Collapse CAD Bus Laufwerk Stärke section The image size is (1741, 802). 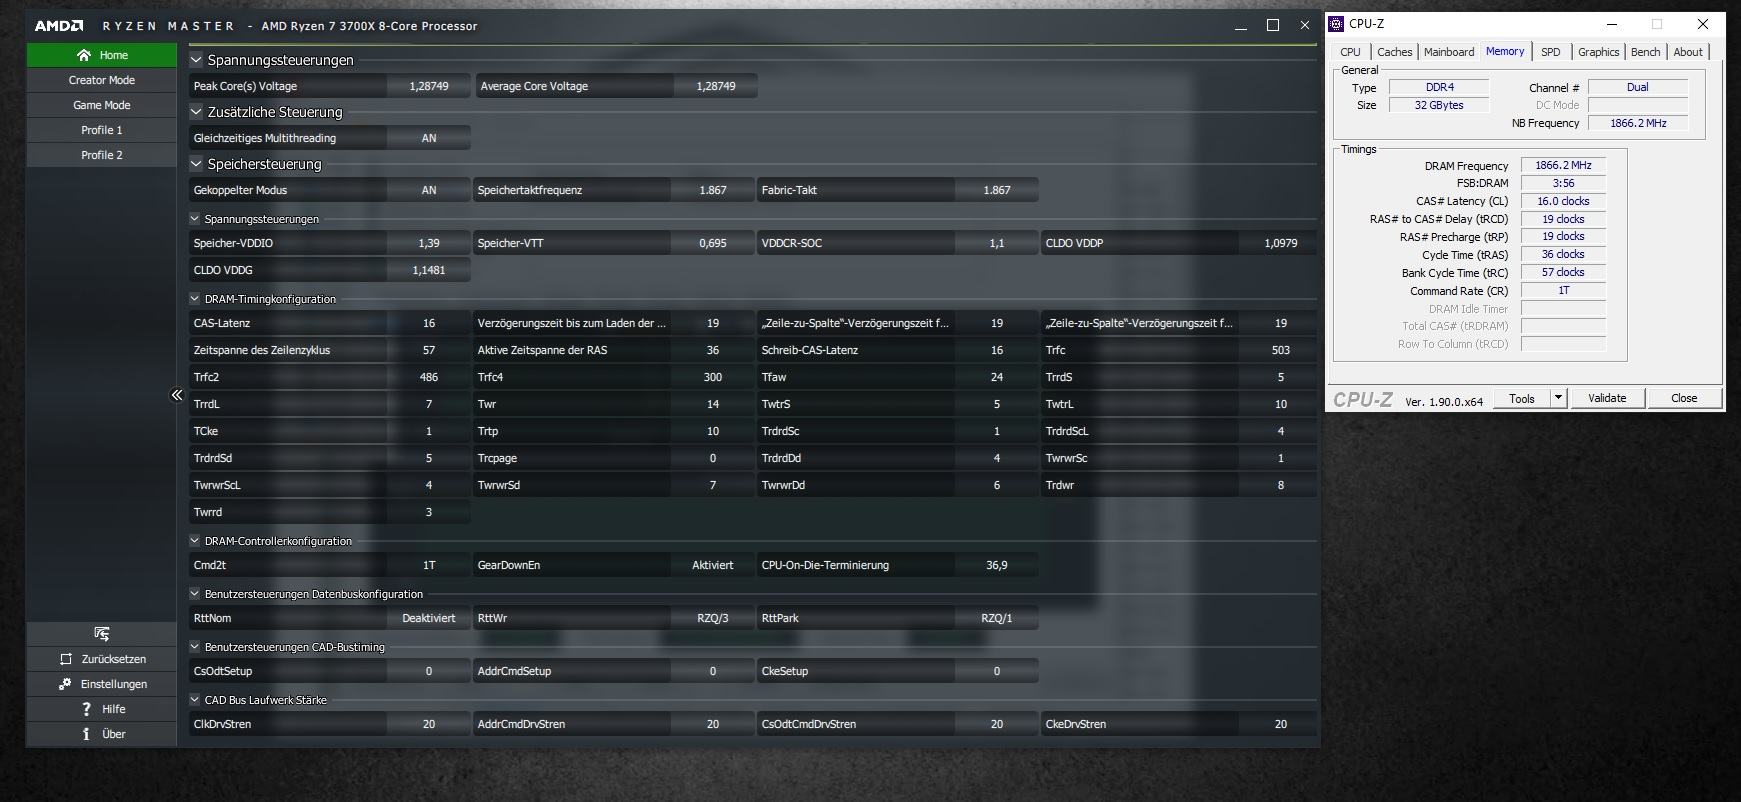click(195, 700)
